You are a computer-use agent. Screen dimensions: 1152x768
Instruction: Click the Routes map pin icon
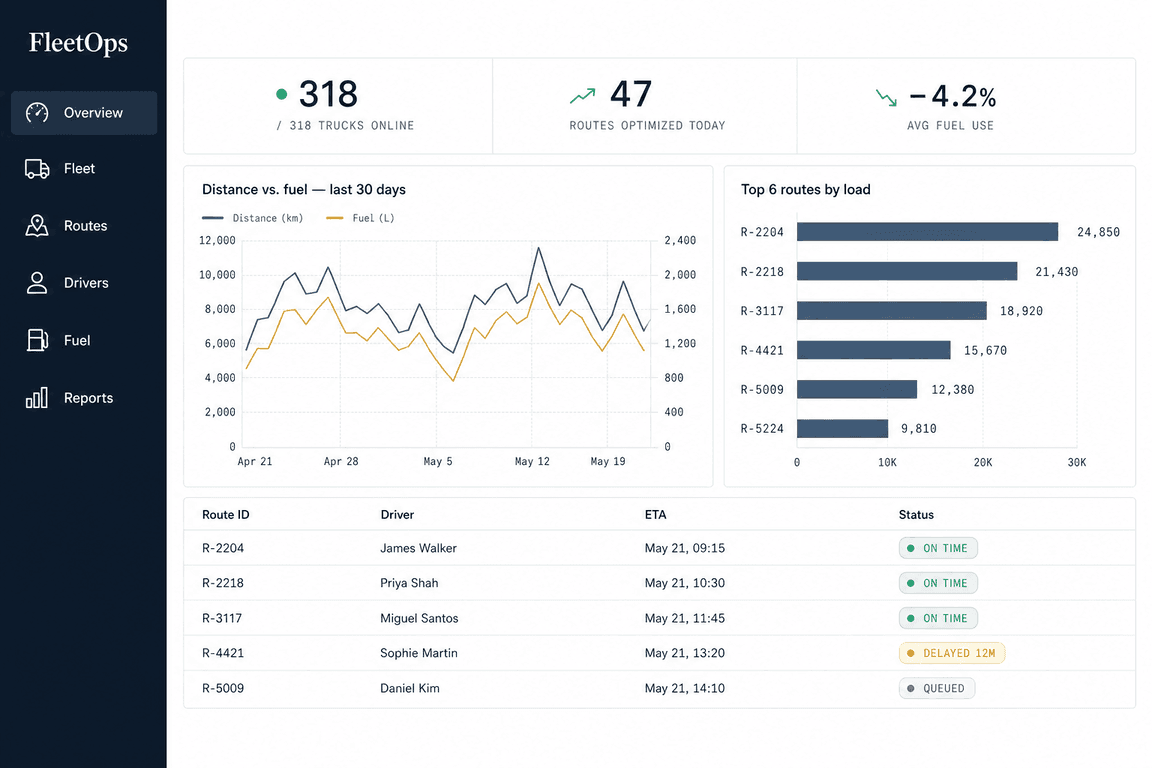coord(37,226)
